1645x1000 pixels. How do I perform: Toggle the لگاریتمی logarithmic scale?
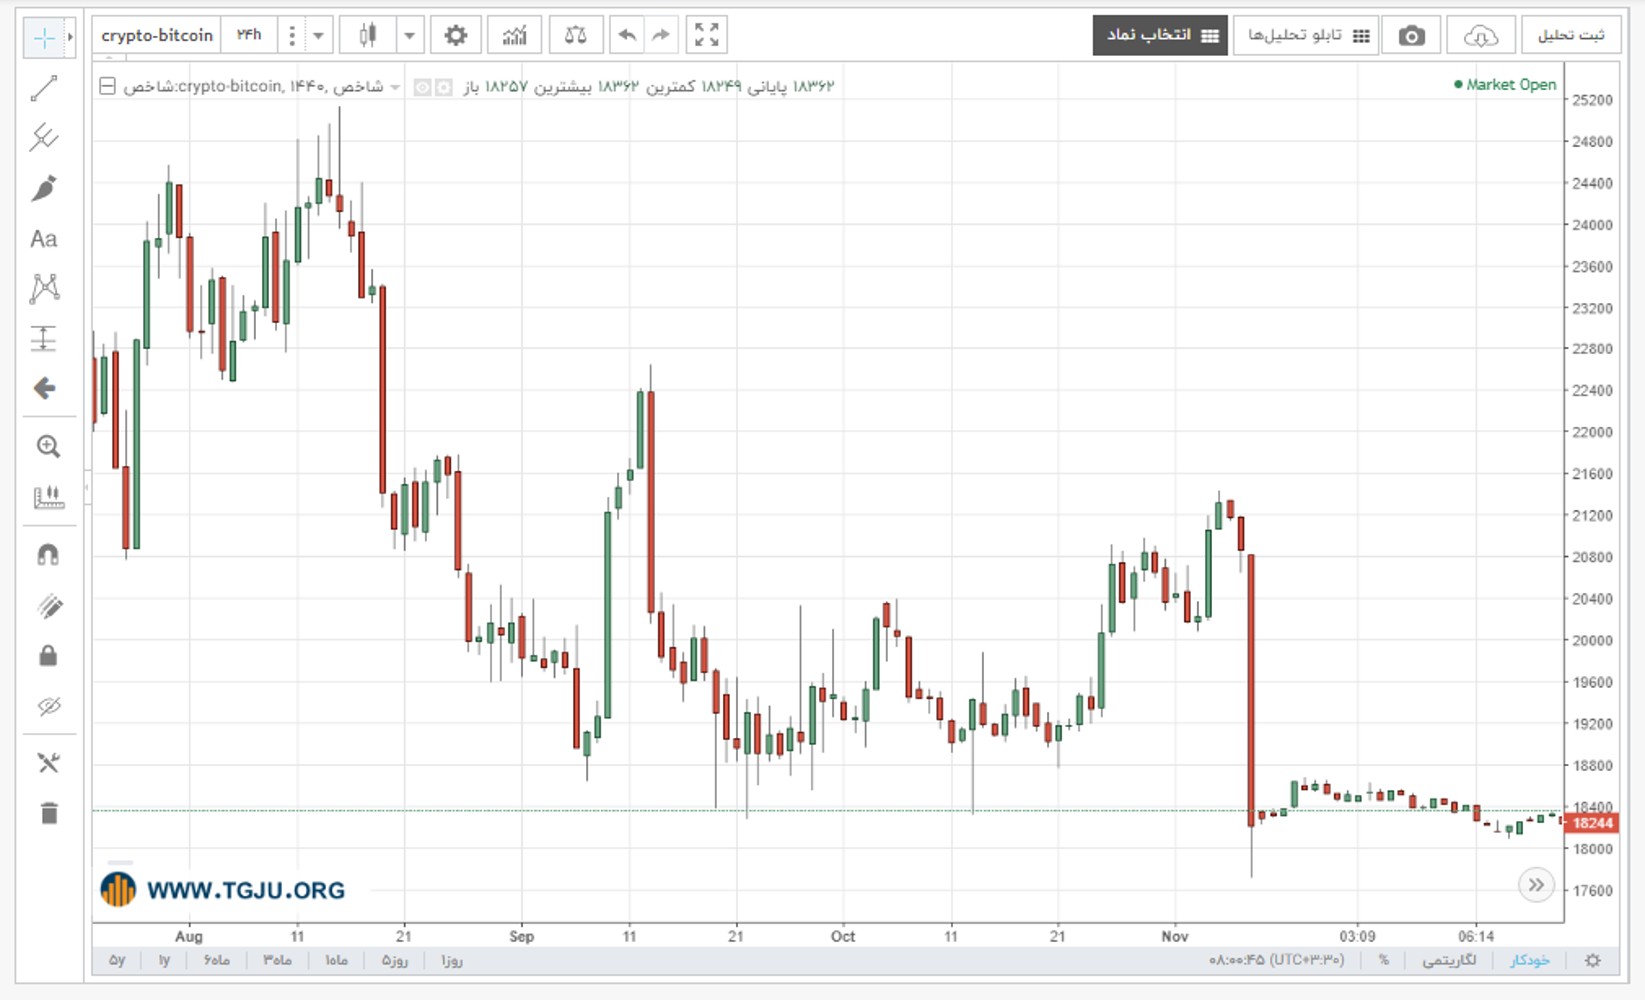(x=1449, y=960)
